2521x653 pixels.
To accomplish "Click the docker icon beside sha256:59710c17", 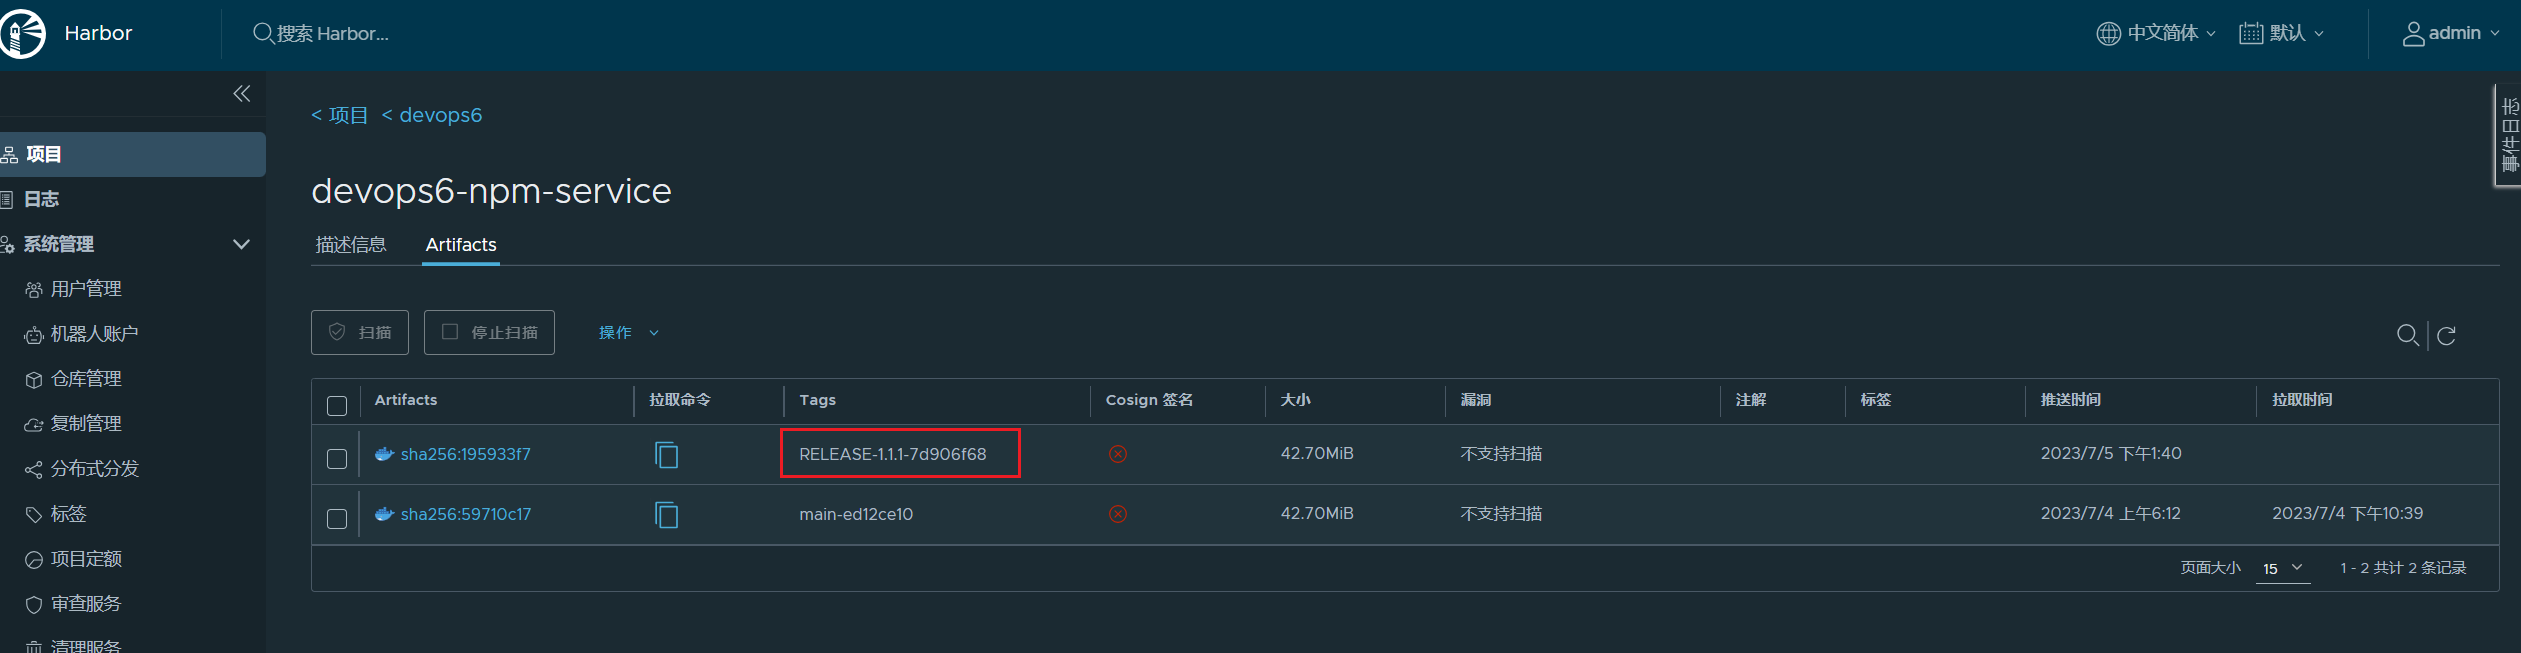I will click(x=384, y=514).
